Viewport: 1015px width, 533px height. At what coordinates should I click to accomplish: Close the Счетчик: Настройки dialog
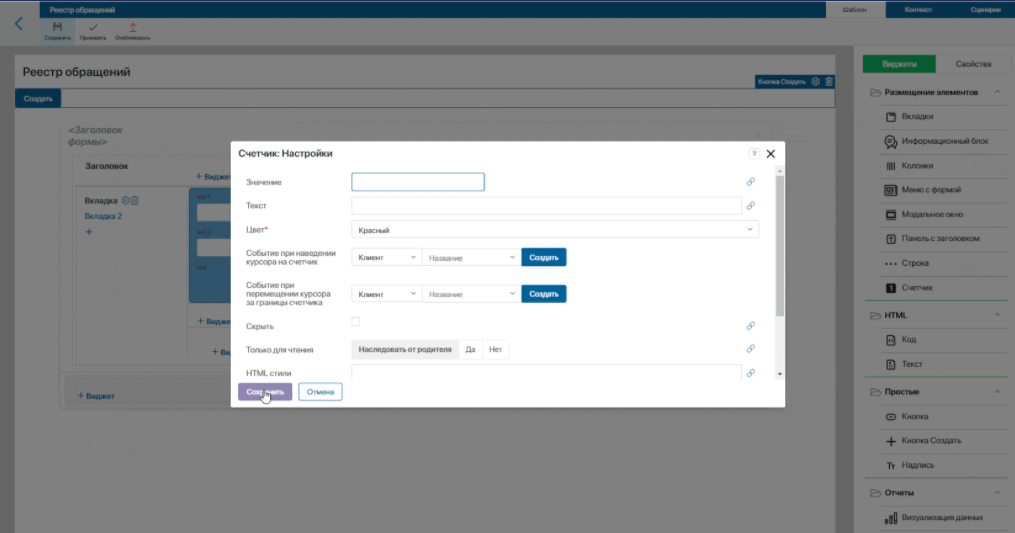point(770,153)
